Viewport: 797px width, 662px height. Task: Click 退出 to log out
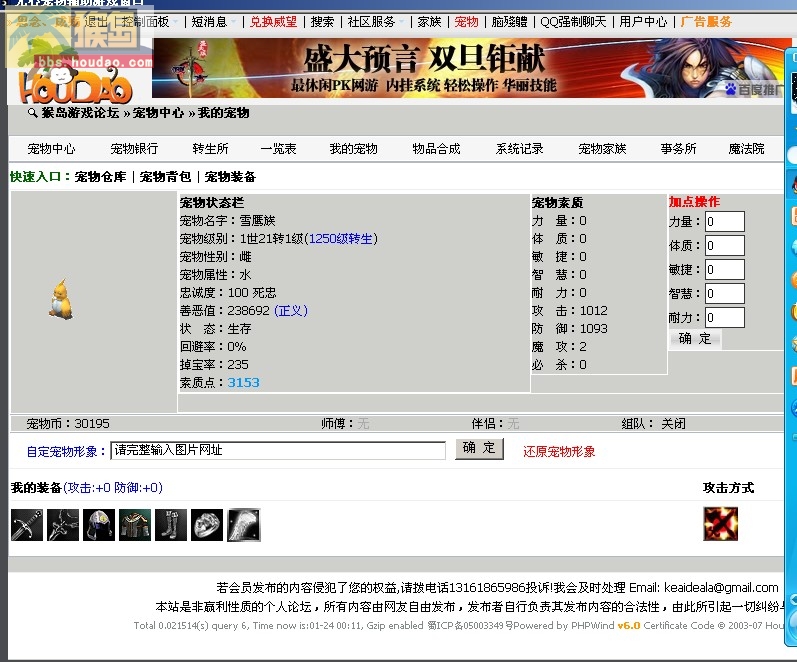click(x=97, y=22)
